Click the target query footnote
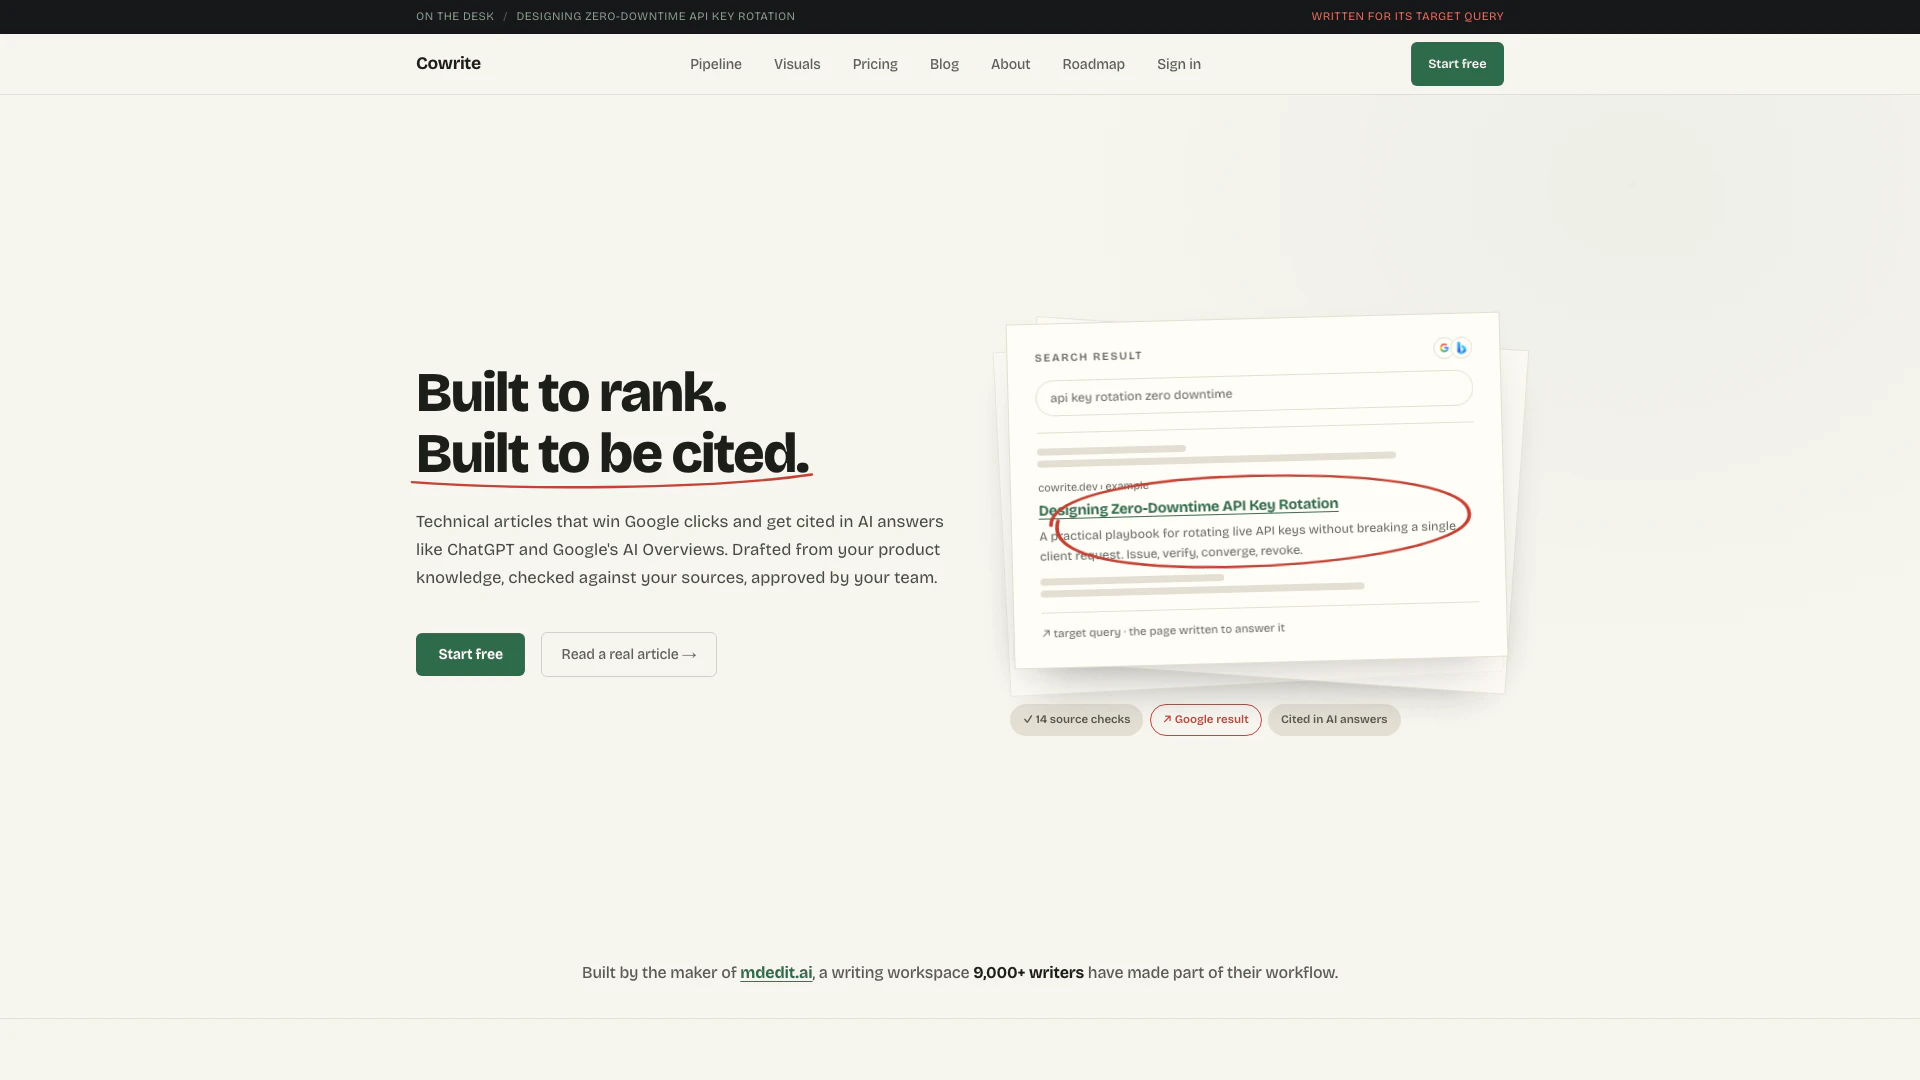Image resolution: width=1920 pixels, height=1080 pixels. click(1163, 631)
